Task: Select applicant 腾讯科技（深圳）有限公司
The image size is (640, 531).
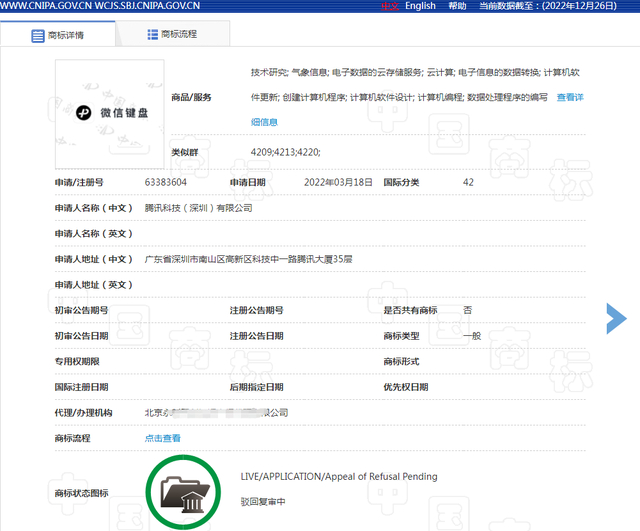Action: [x=198, y=208]
